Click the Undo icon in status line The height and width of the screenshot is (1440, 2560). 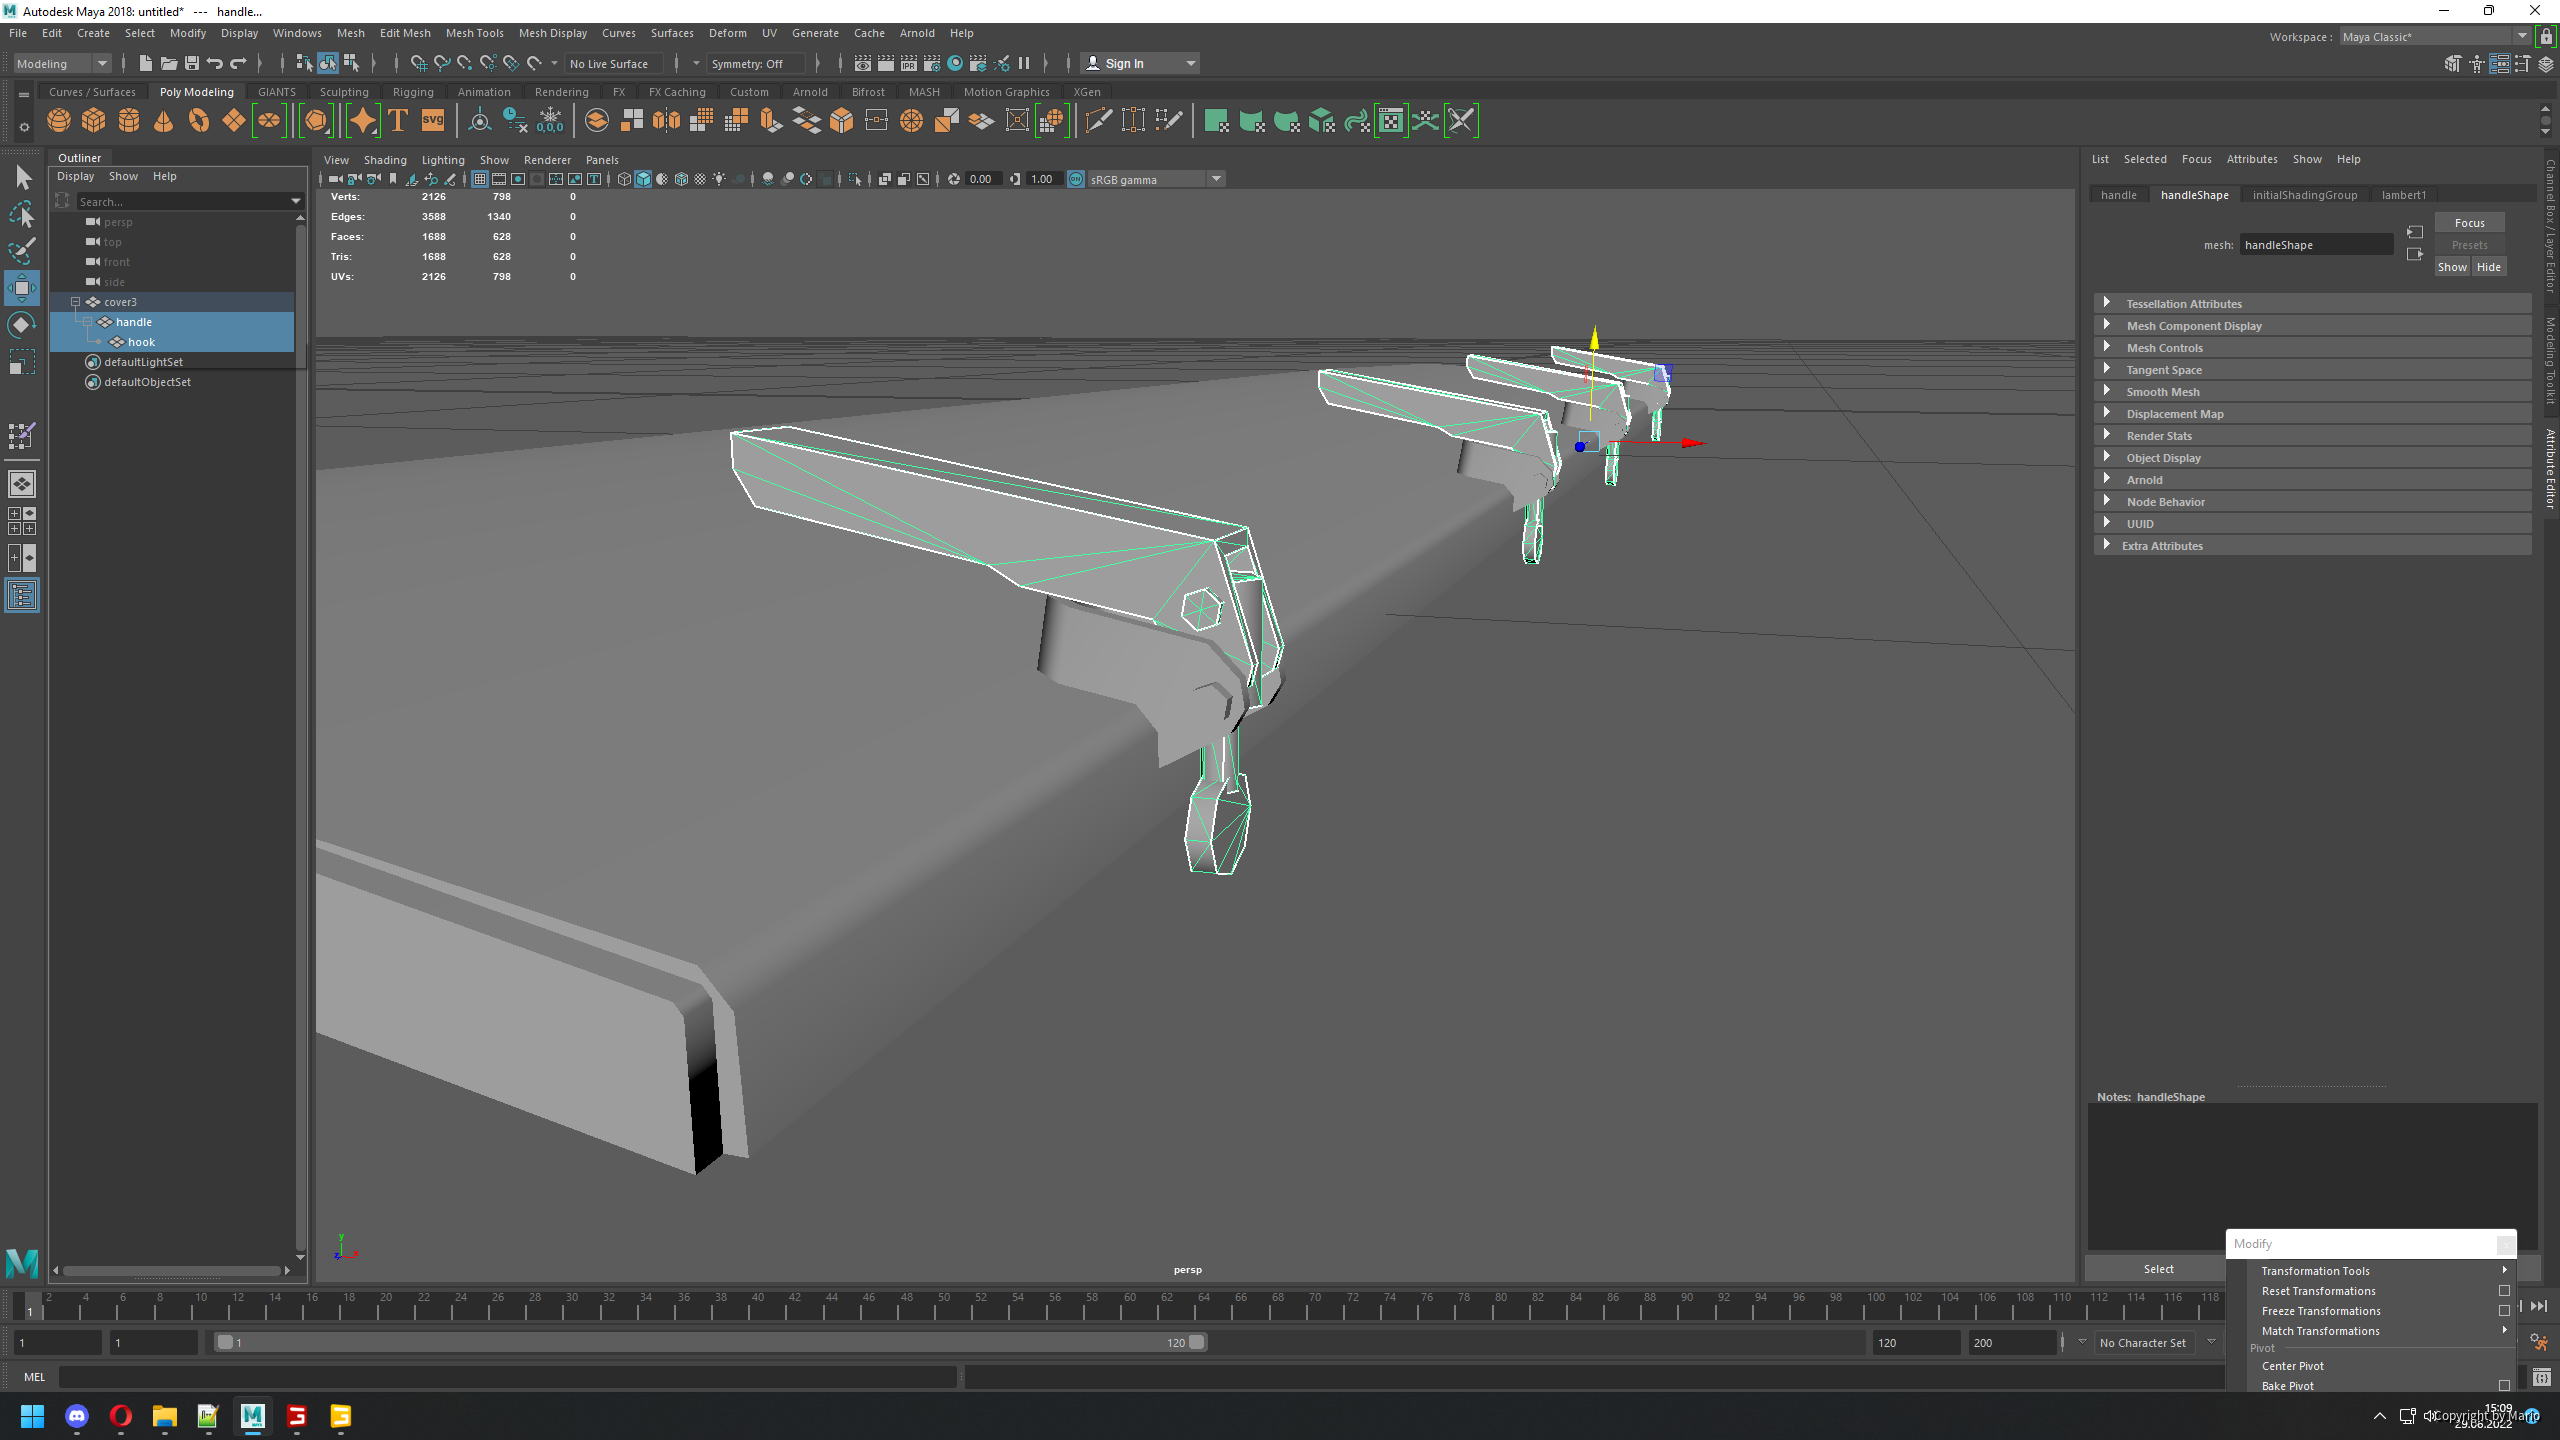coord(215,63)
